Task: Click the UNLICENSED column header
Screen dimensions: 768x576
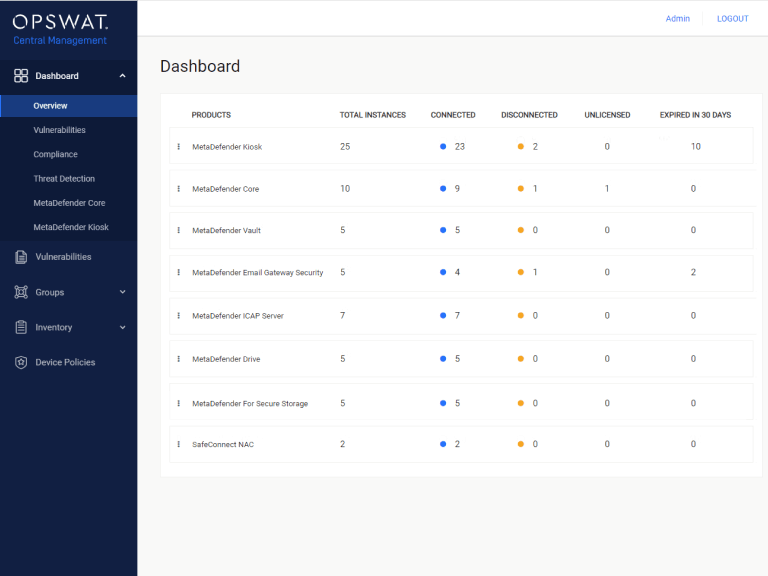Action: (607, 115)
